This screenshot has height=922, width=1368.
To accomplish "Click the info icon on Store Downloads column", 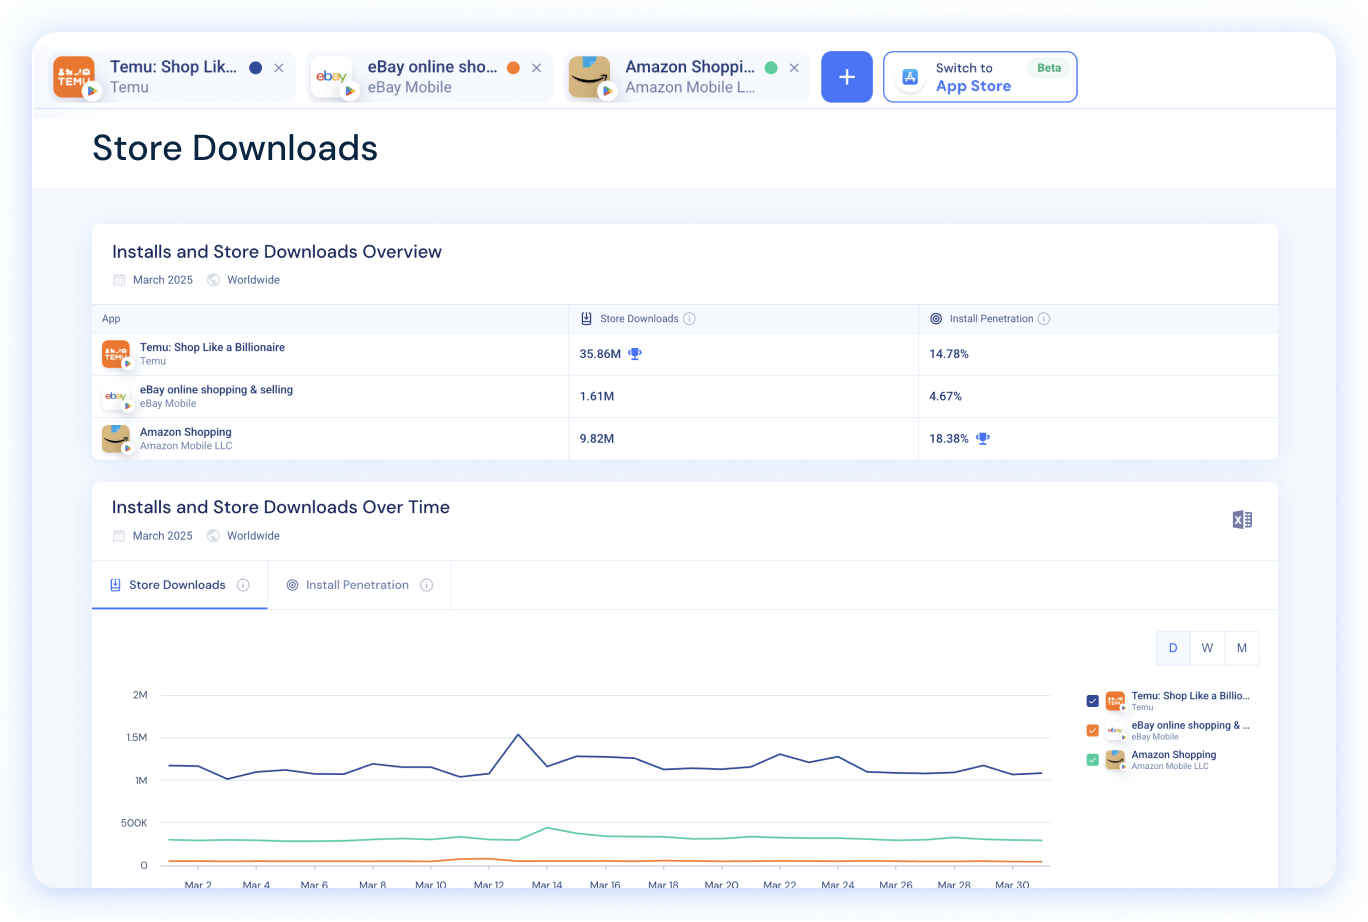I will pos(690,318).
